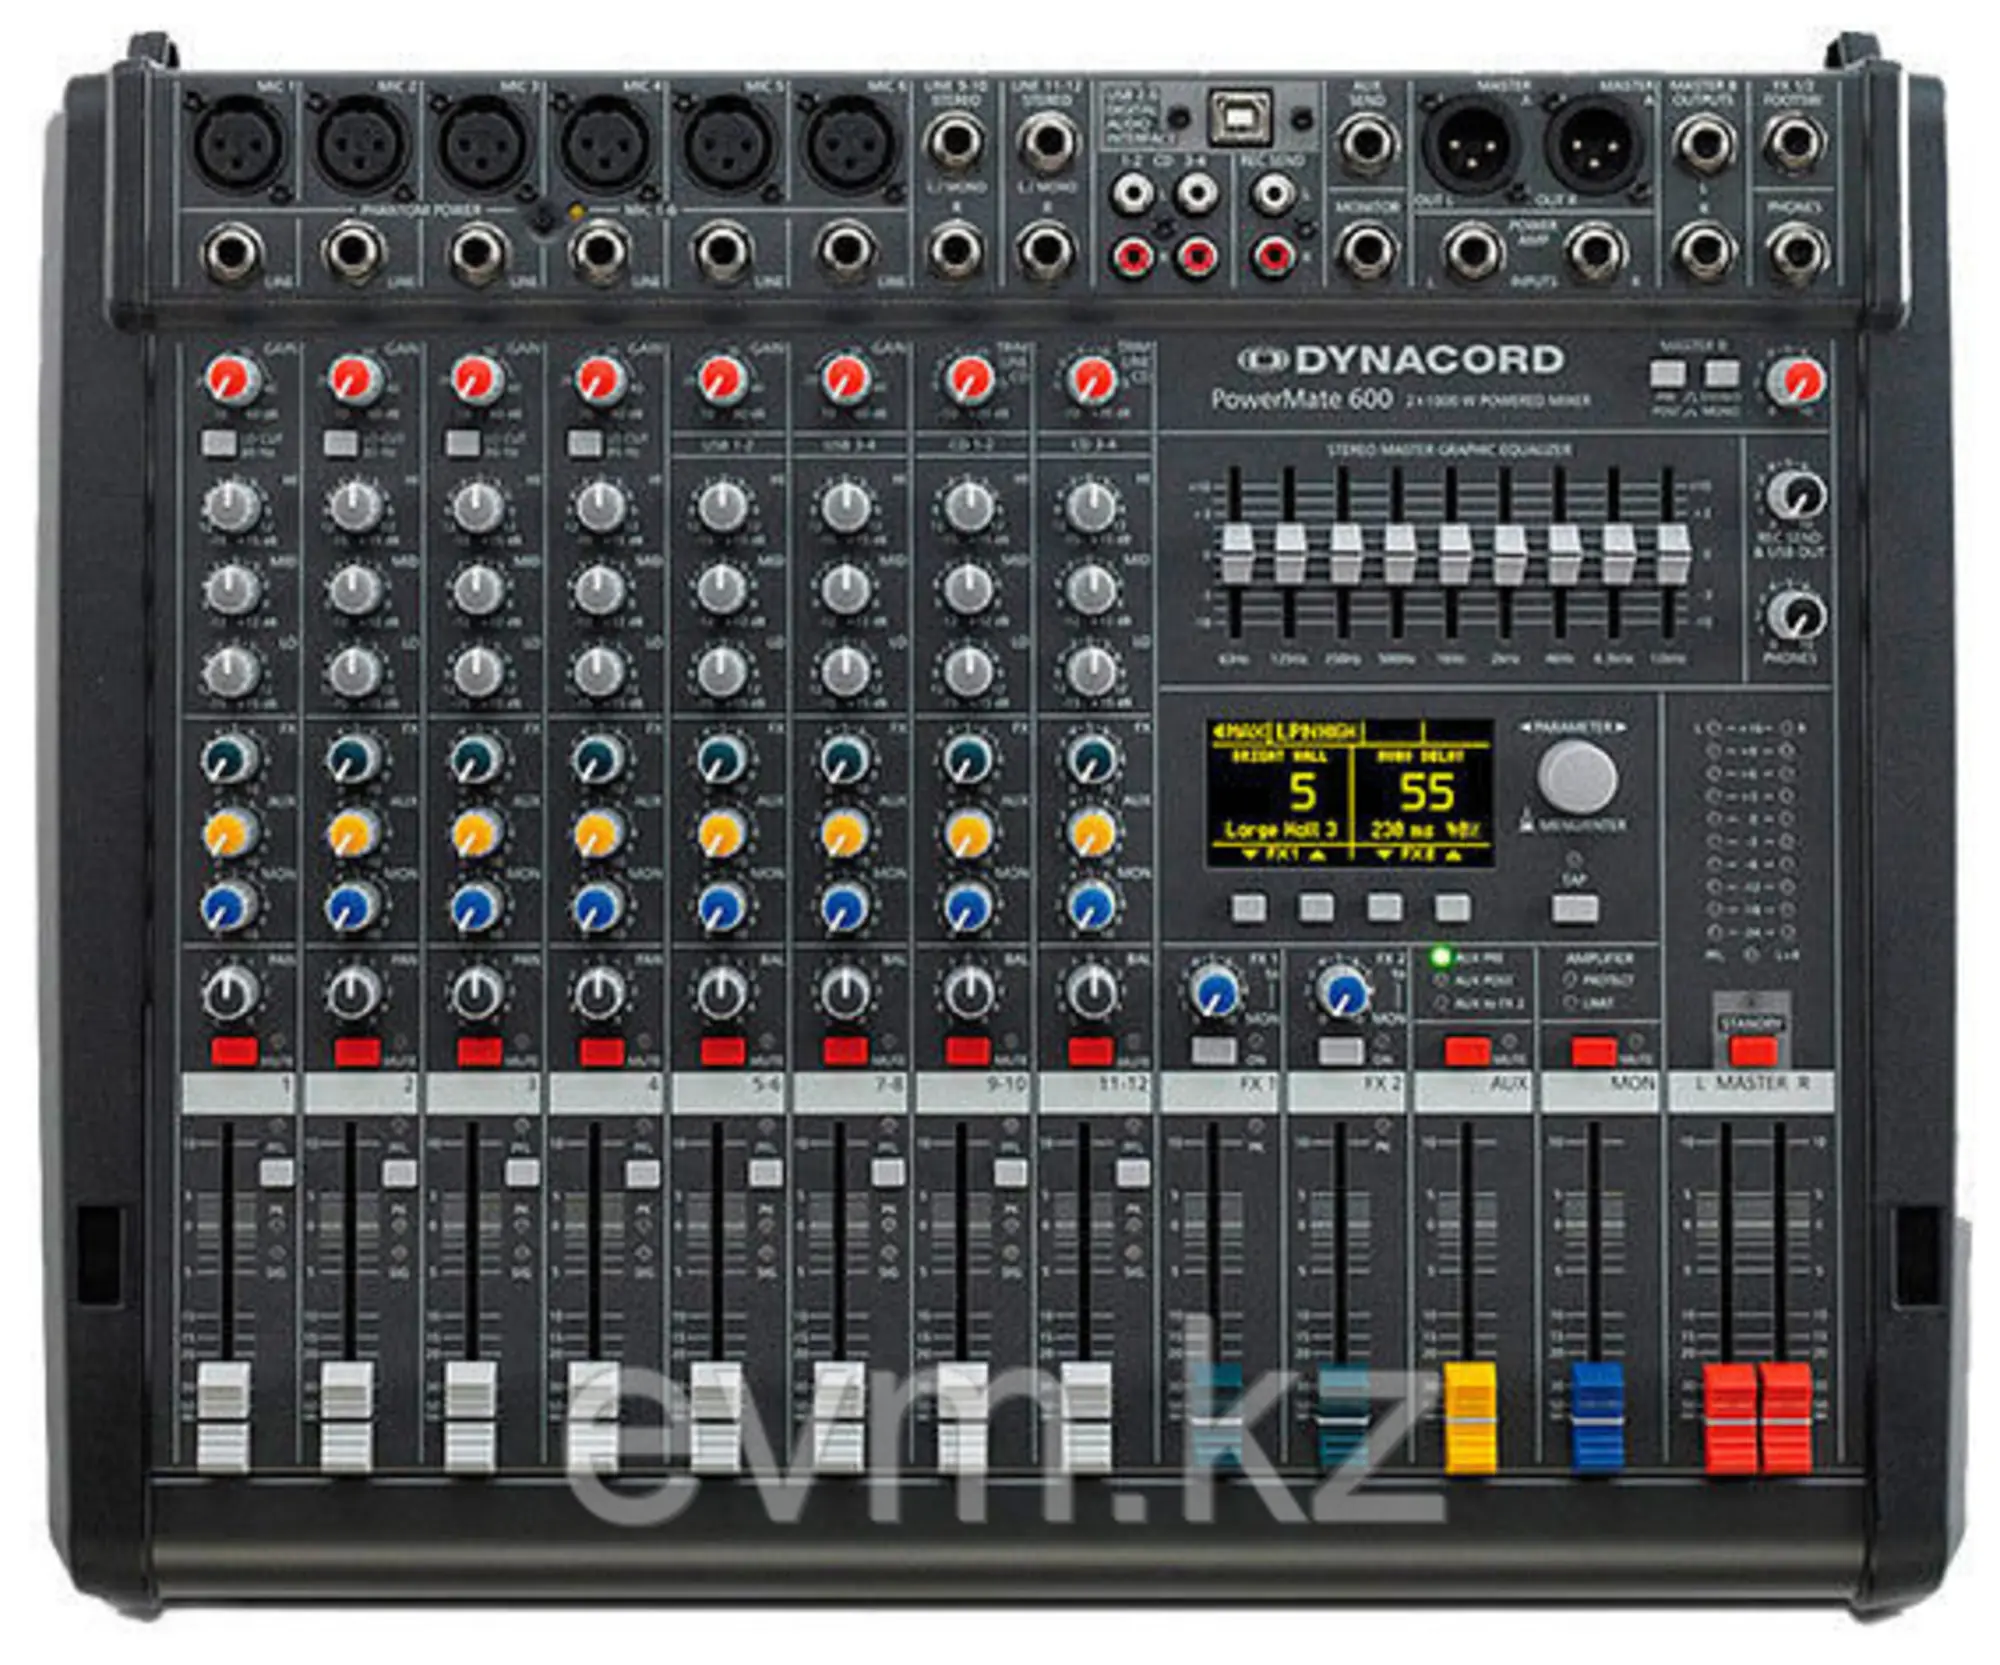Grab the 12kHz graphic equalizer slider
The width and height of the screenshot is (2000, 1665).
[1672, 555]
